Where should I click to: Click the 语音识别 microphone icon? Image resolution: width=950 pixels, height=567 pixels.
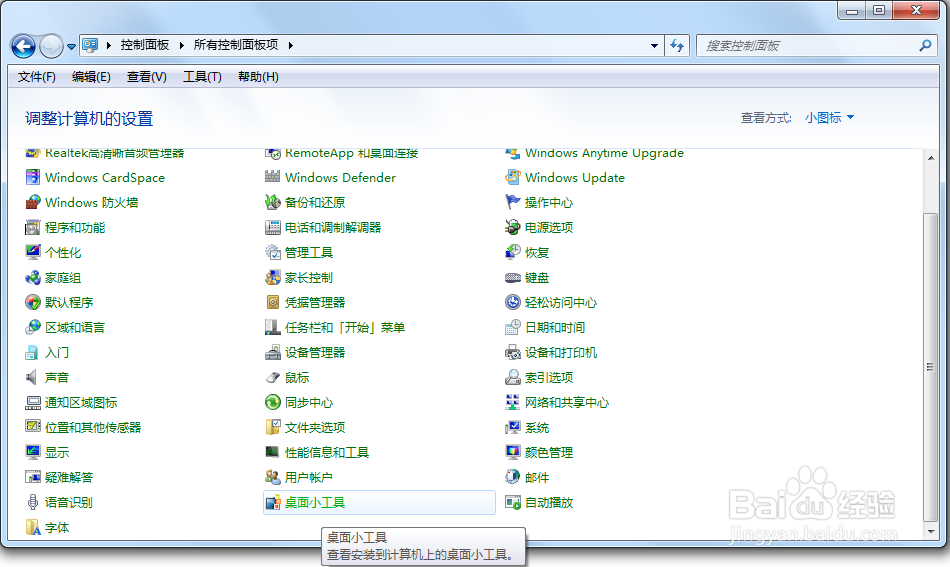coord(33,502)
